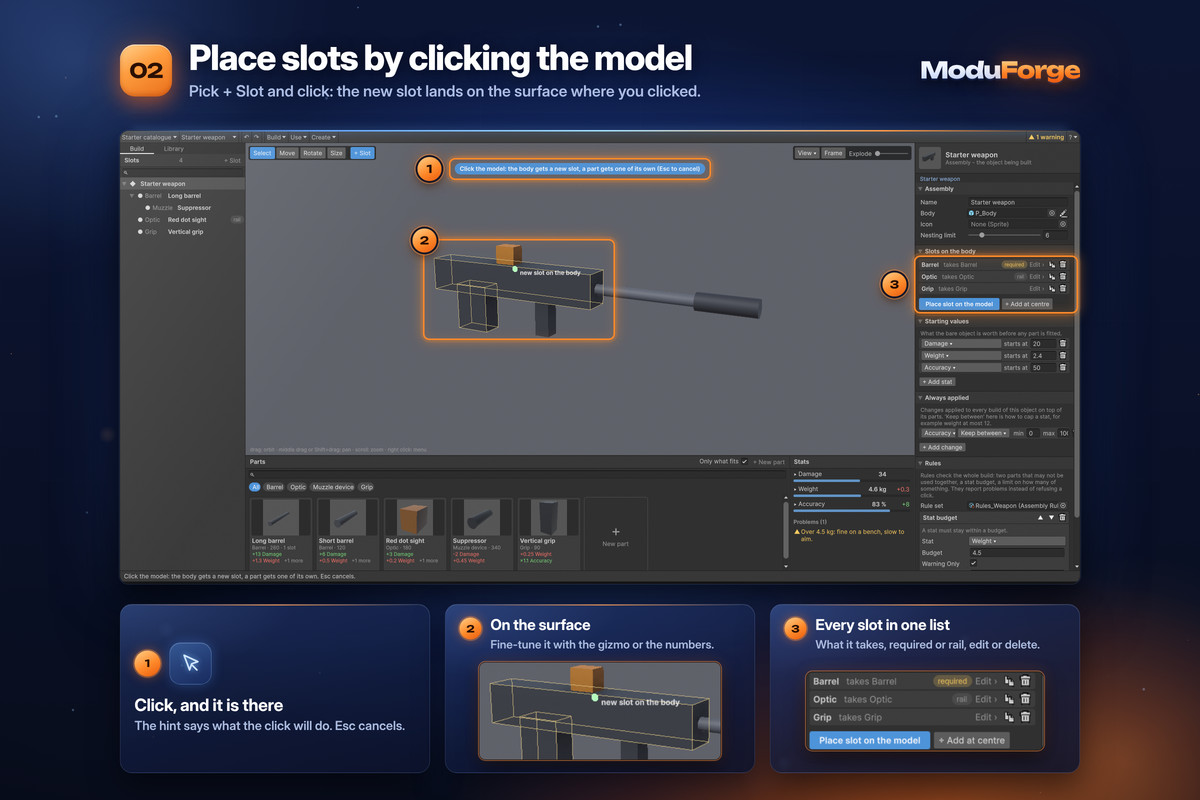
Task: Open help with the question mark icon
Action: [x=1071, y=137]
